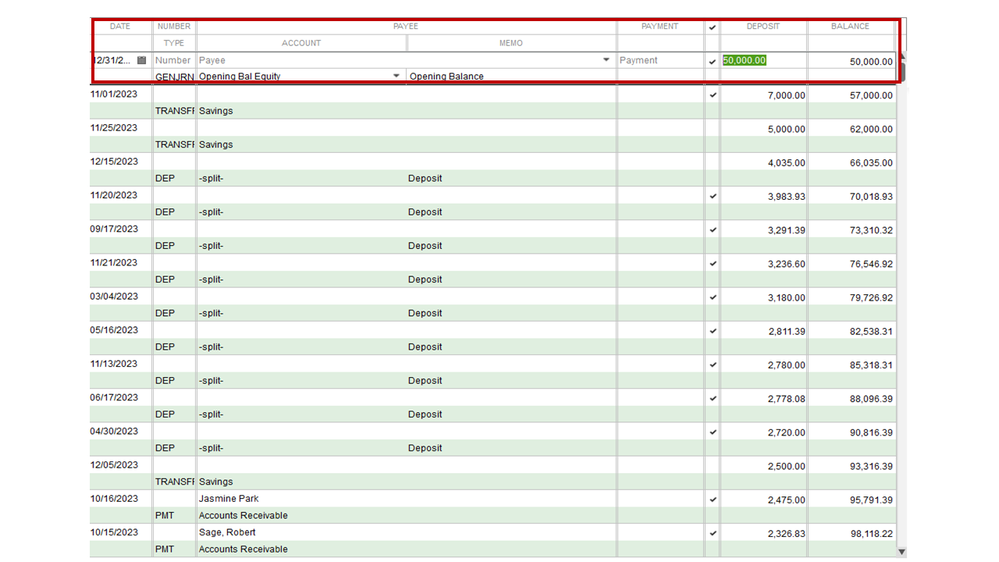Toggle cleared check for Jasmine Park payment

click(x=712, y=500)
